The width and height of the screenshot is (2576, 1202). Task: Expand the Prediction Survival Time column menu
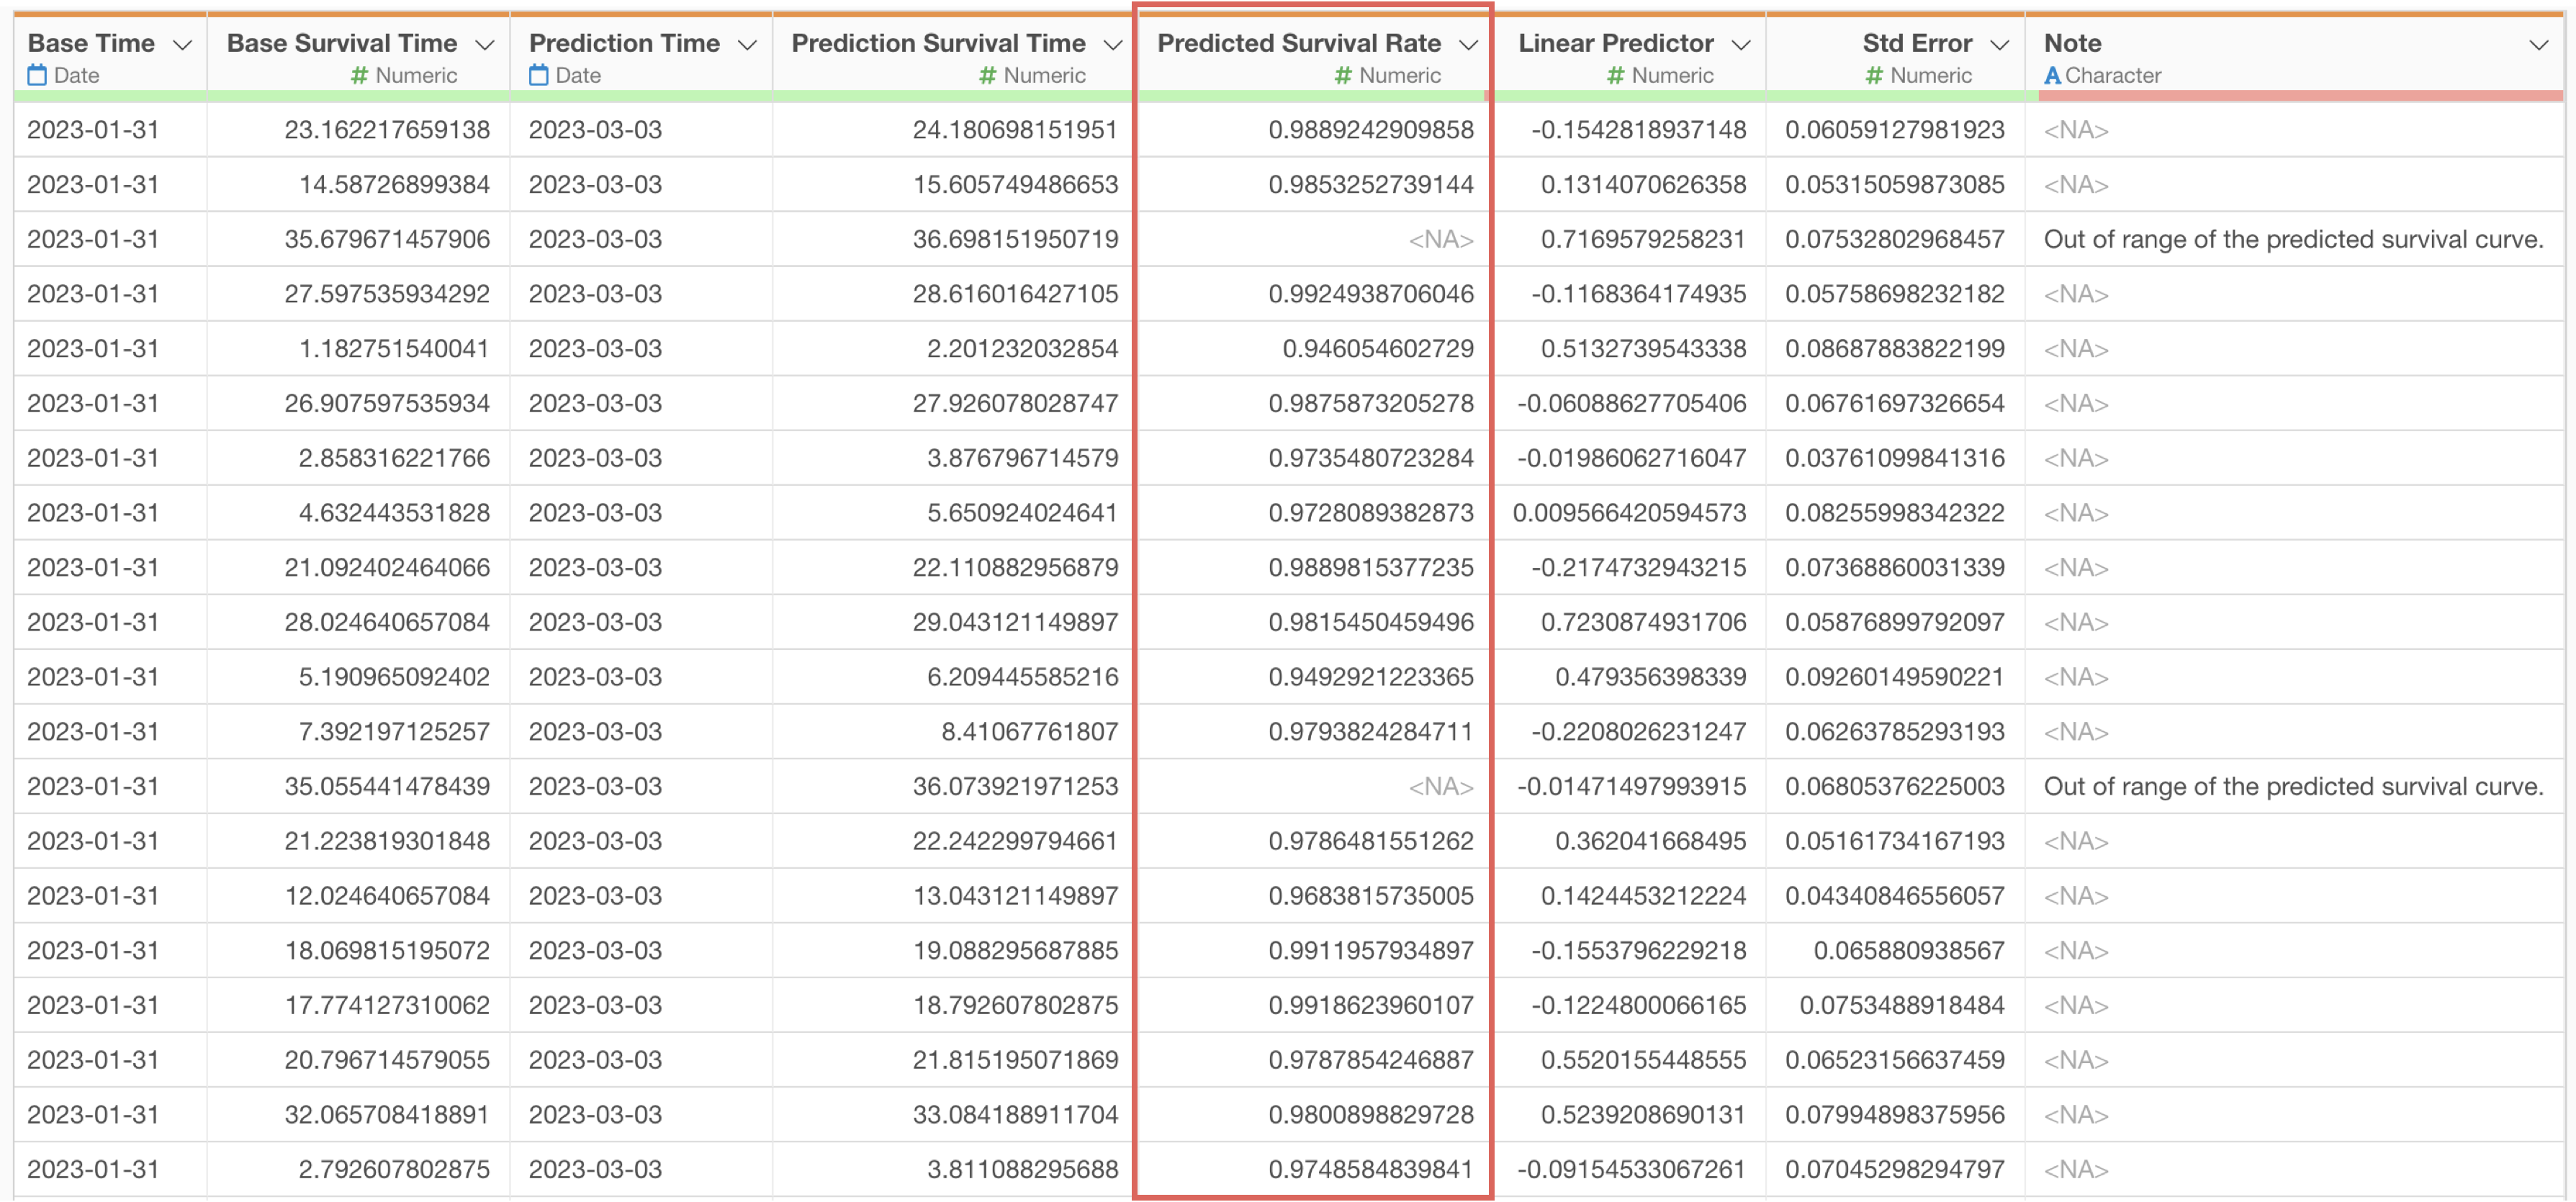pyautogui.click(x=1112, y=45)
